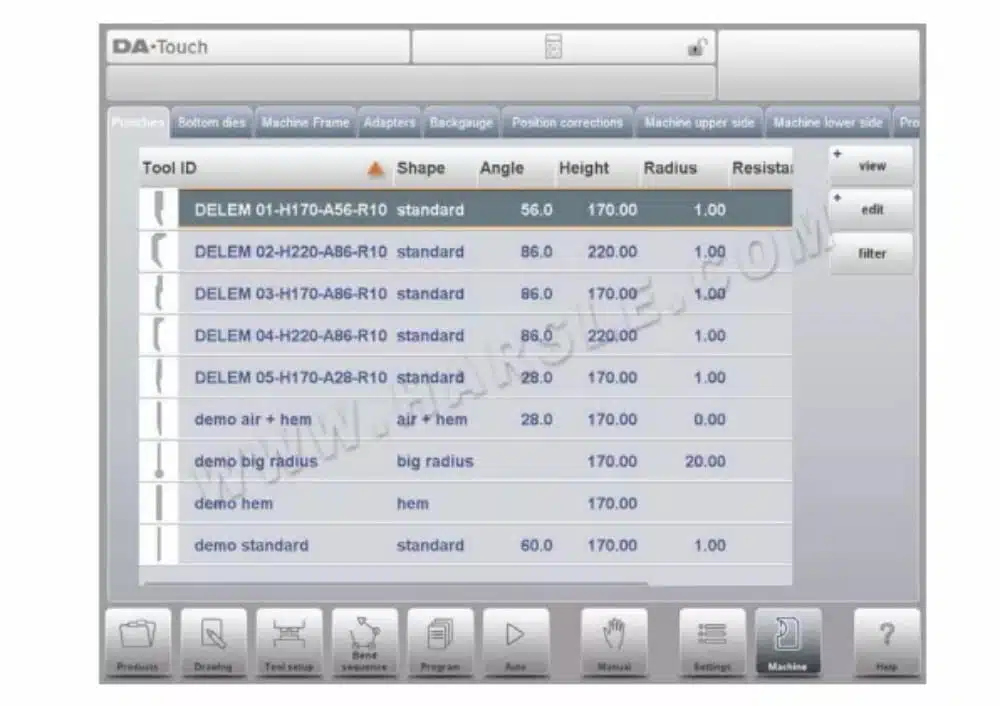Click the filter button
The image size is (1000, 706).
coord(871,254)
